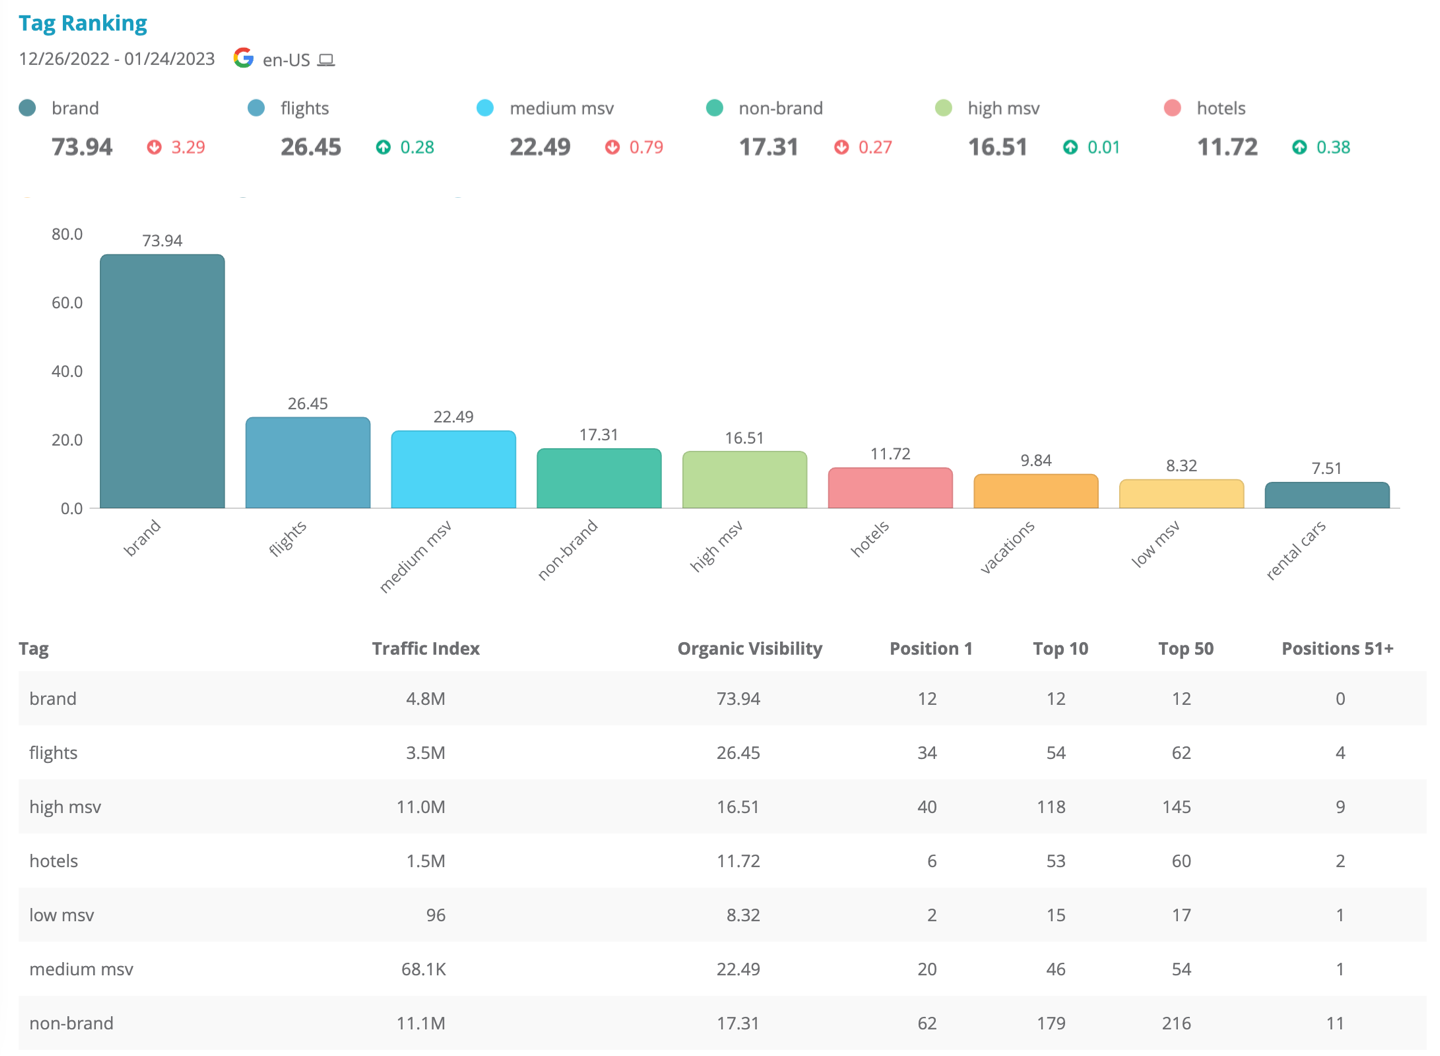The image size is (1440, 1056).
Task: Toggle the brand legend dot
Action: click(28, 108)
